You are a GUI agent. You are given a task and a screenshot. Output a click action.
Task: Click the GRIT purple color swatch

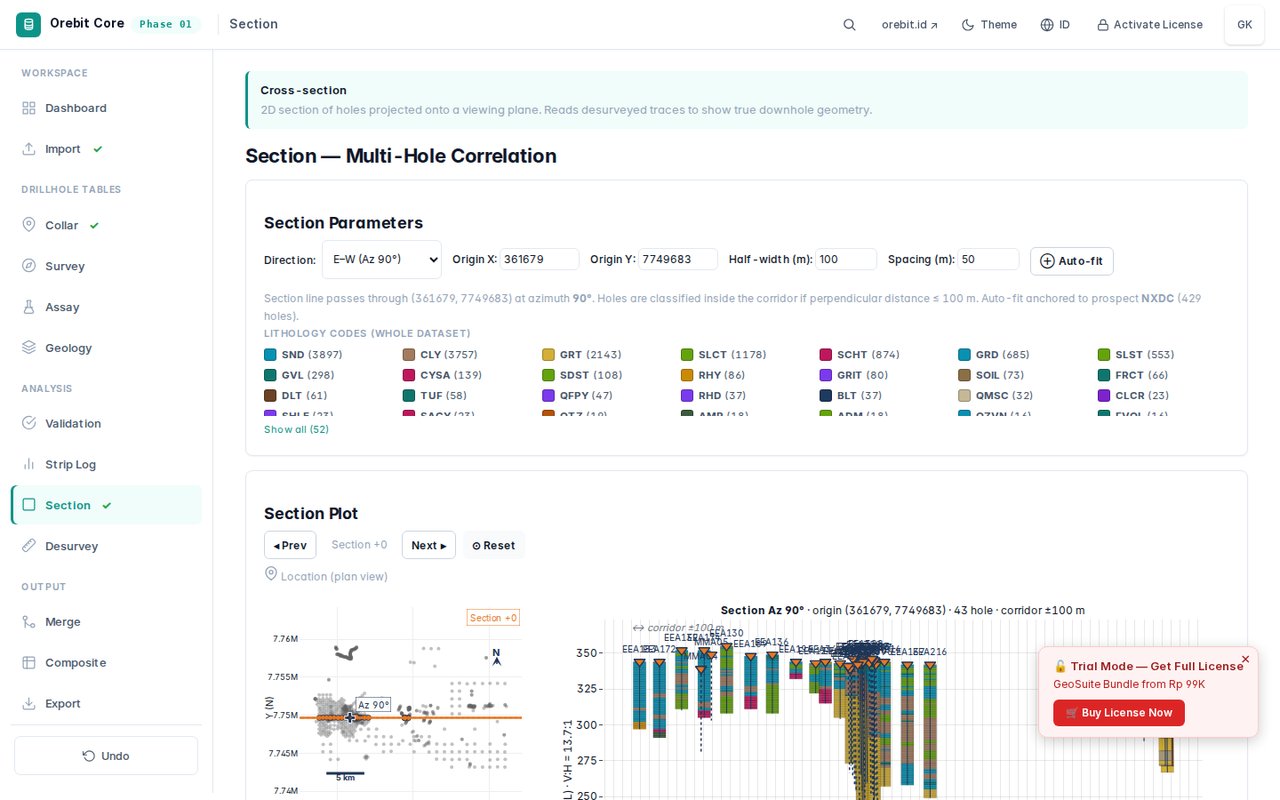(826, 375)
